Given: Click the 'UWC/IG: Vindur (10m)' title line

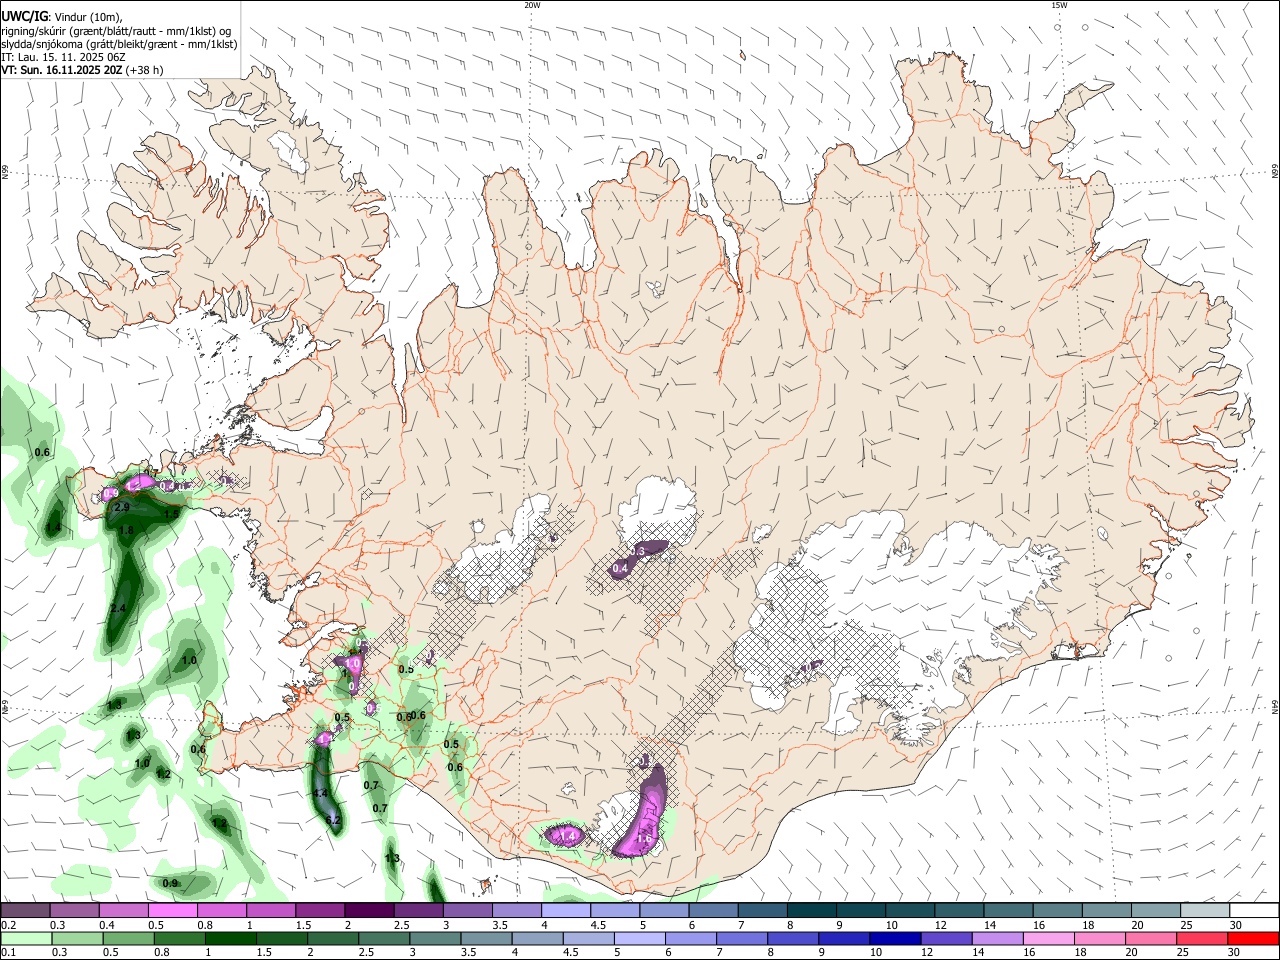Looking at the screenshot, I should [x=62, y=16].
